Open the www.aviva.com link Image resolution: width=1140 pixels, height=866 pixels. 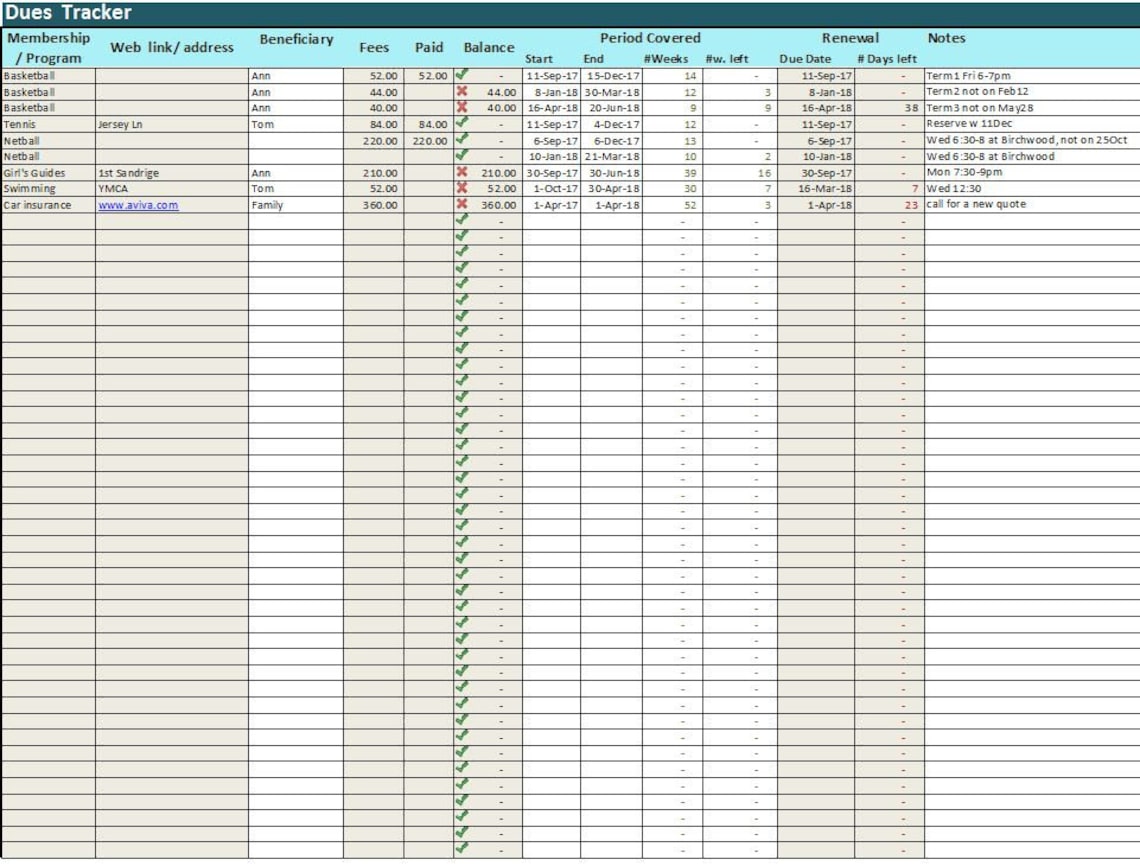pyautogui.click(x=138, y=205)
